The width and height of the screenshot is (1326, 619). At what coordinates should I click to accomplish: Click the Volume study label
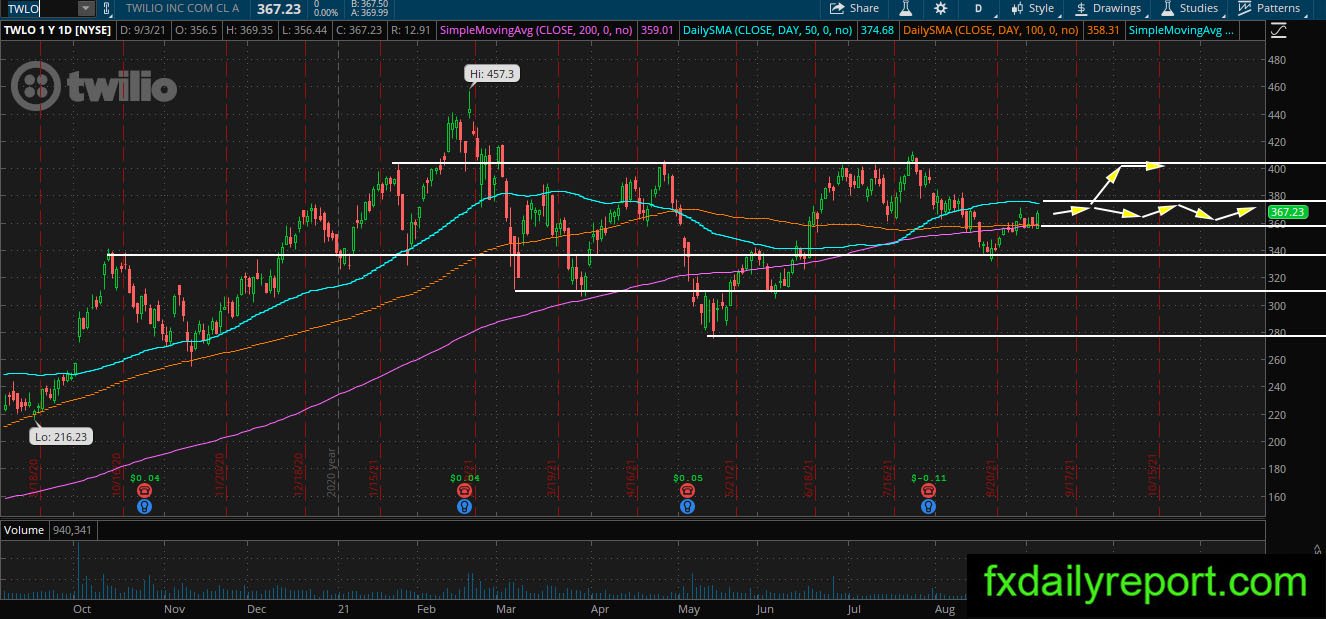(x=23, y=530)
